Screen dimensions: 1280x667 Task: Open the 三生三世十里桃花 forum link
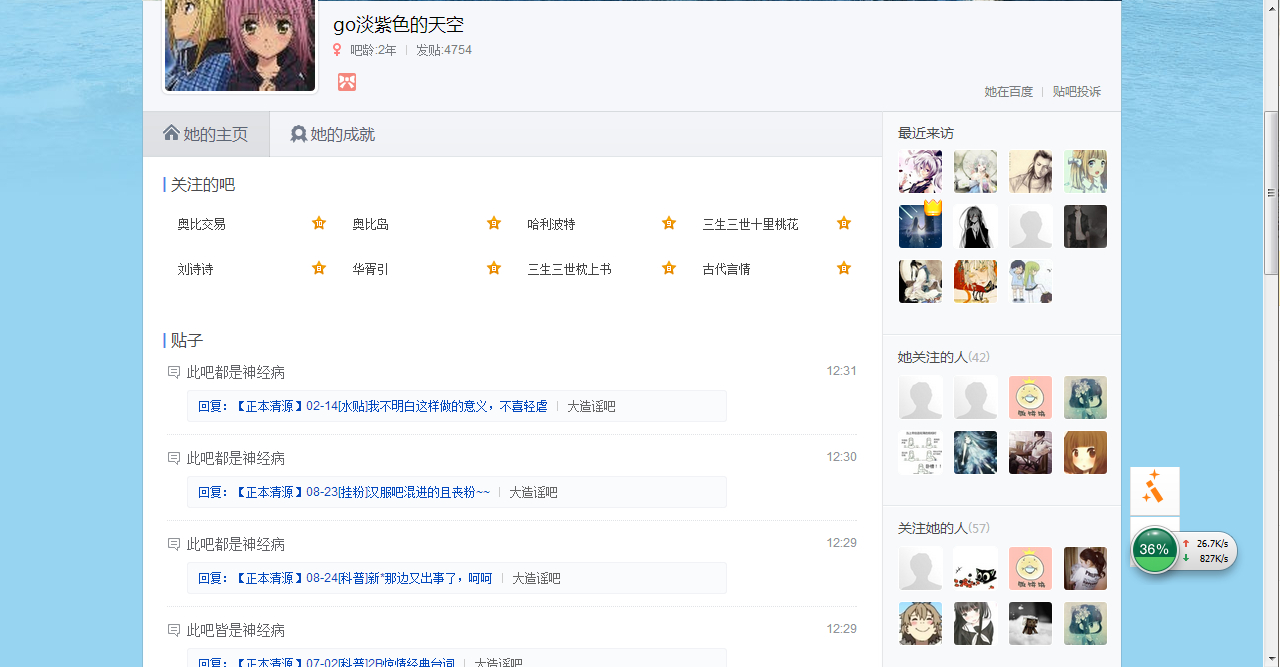click(x=751, y=224)
